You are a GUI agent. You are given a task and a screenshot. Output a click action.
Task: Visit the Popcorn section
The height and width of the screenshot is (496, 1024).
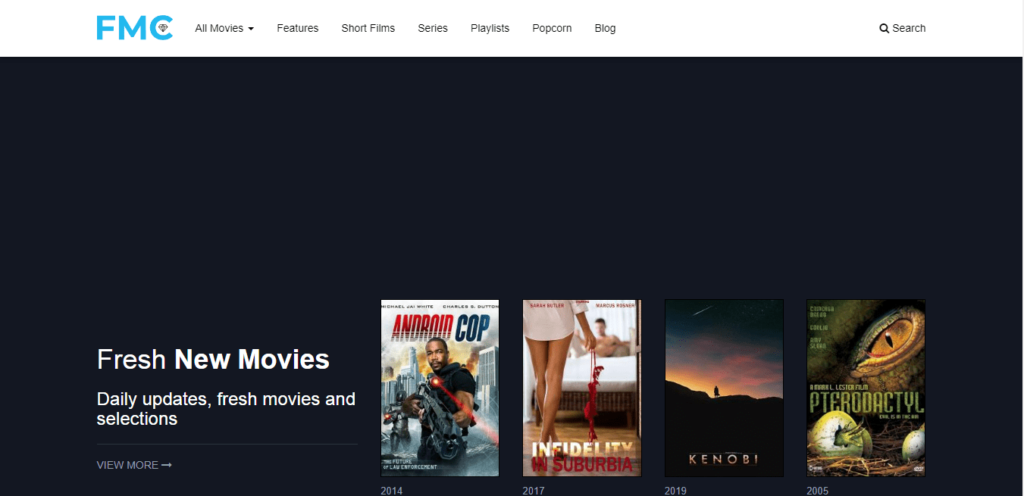pyautogui.click(x=552, y=28)
